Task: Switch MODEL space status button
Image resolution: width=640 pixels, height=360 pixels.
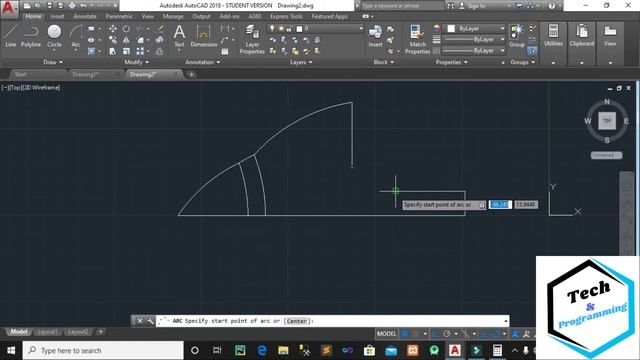Action: [386, 334]
